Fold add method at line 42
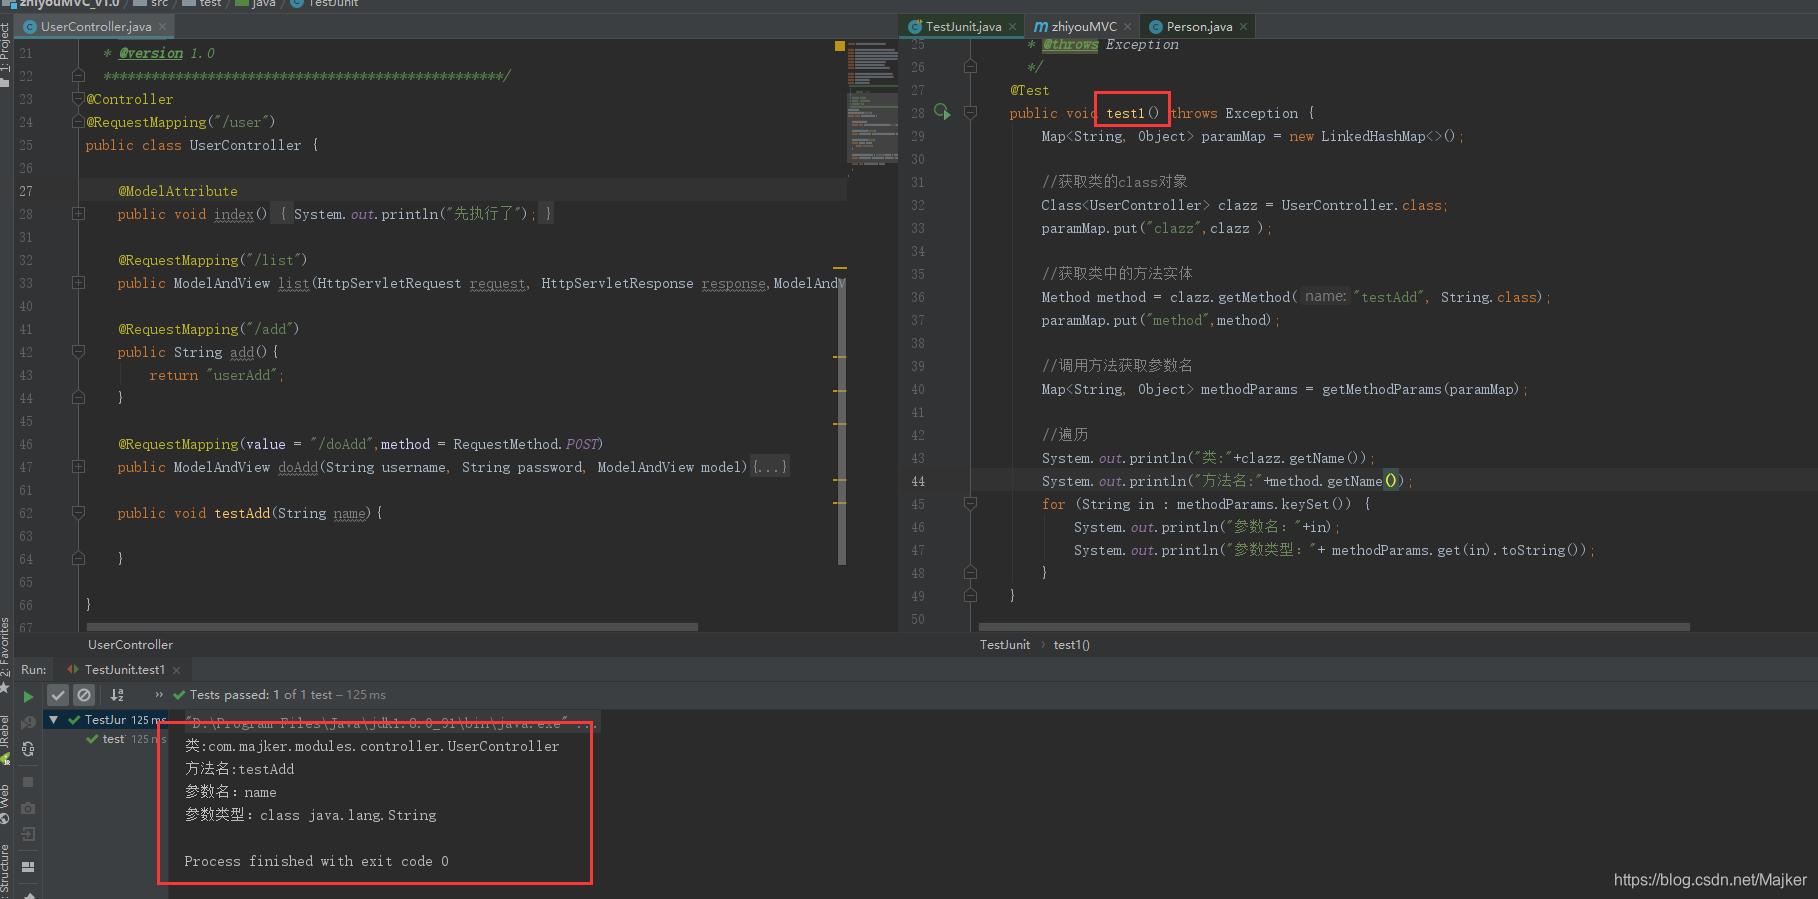1818x899 pixels. 78,352
